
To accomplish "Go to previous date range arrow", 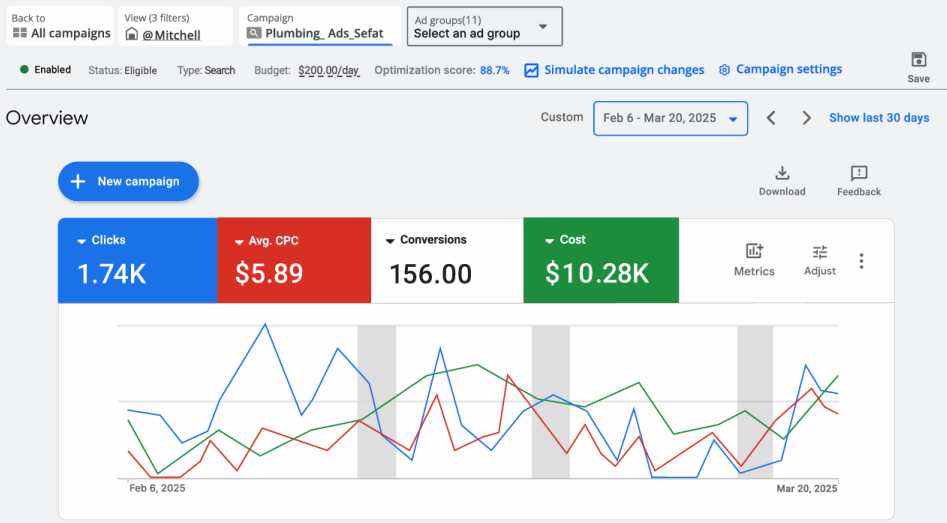I will 771,118.
